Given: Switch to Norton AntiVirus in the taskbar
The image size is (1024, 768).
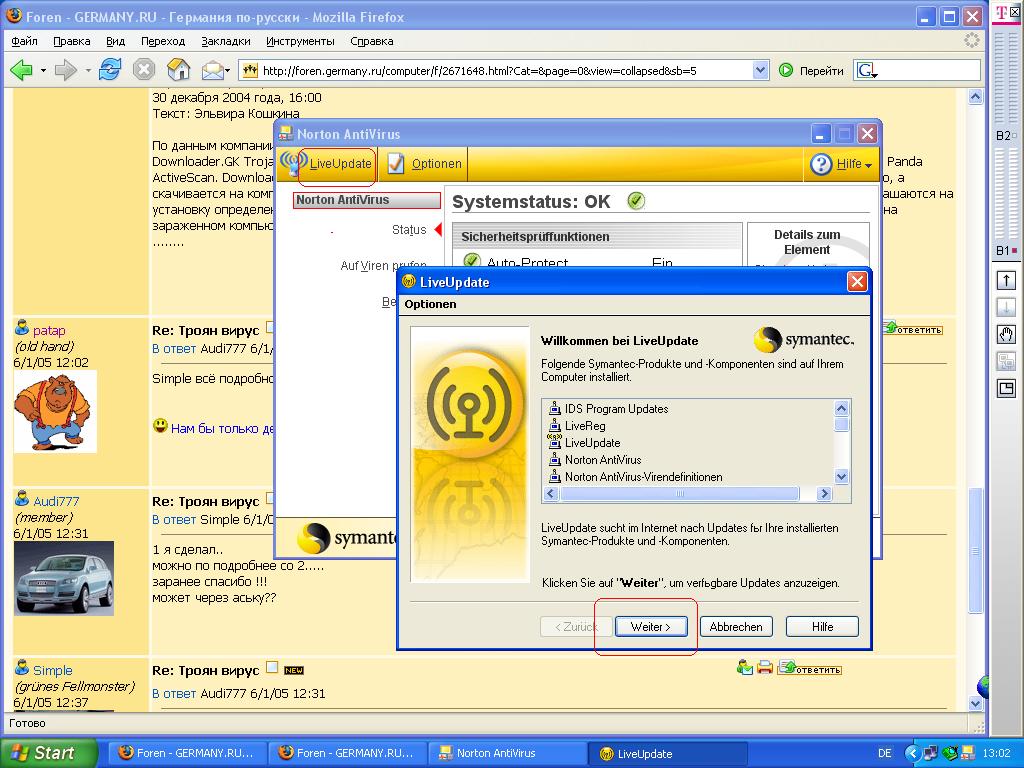Looking at the screenshot, I should pyautogui.click(x=506, y=753).
